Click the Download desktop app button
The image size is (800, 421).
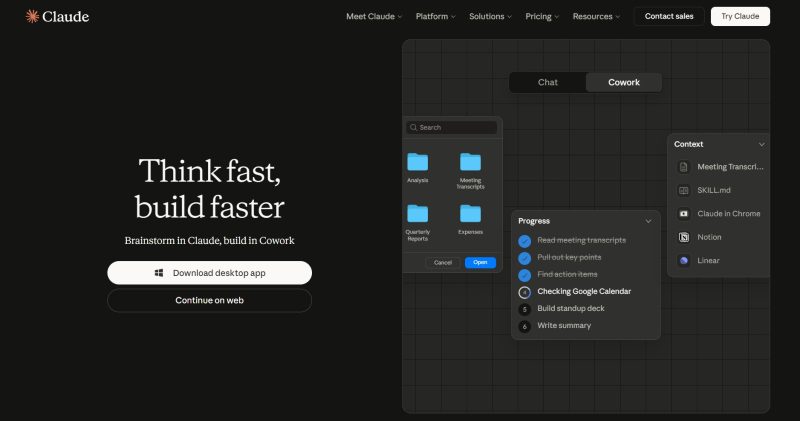click(x=209, y=273)
